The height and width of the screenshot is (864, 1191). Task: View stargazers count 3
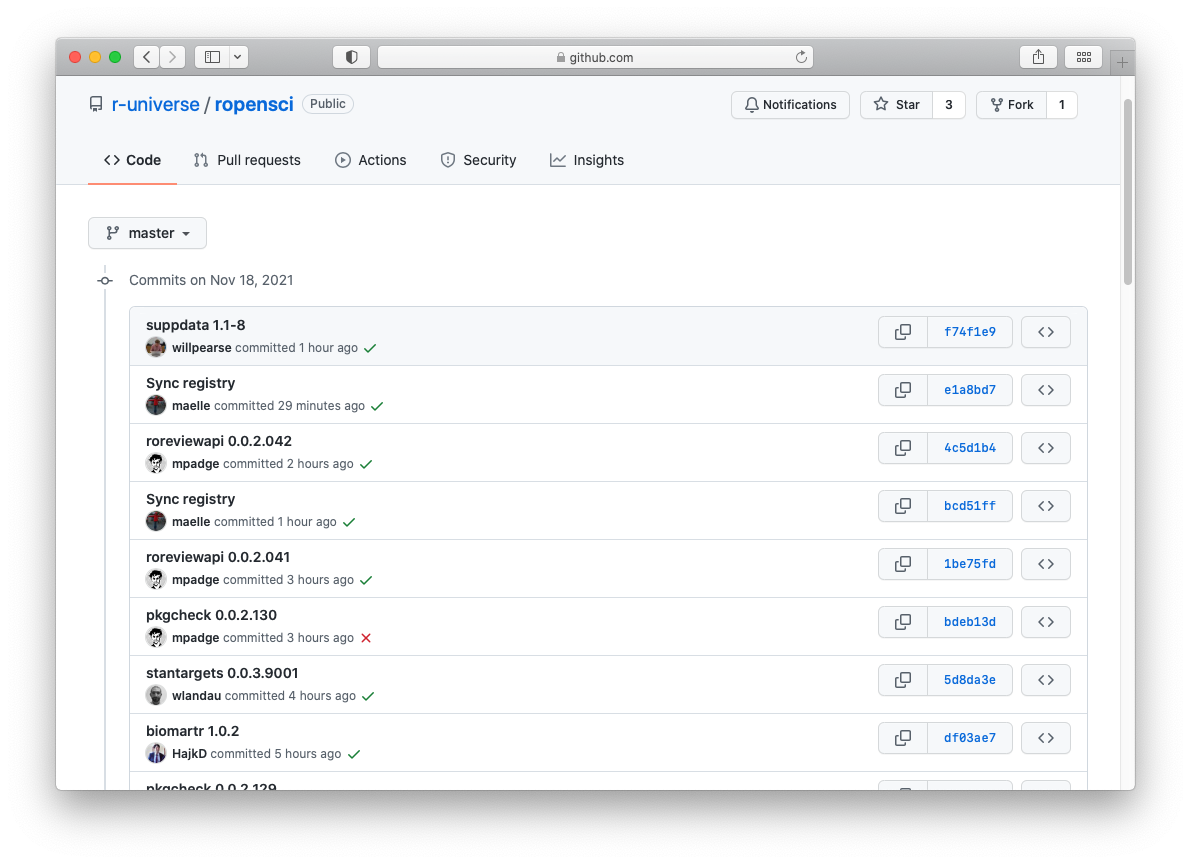pos(949,105)
